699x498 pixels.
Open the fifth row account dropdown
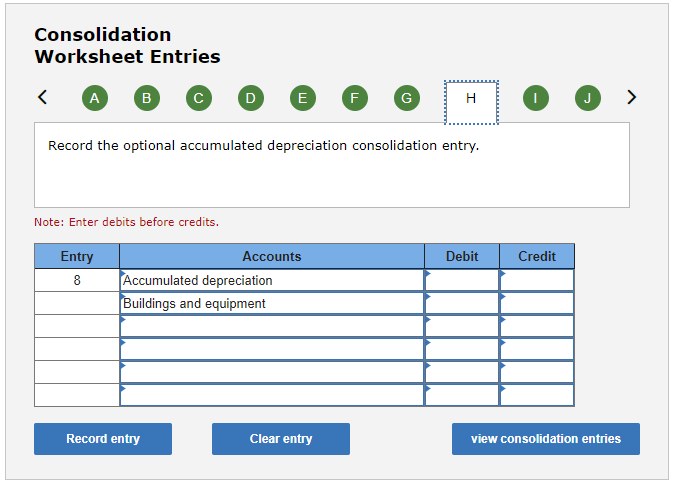click(272, 372)
